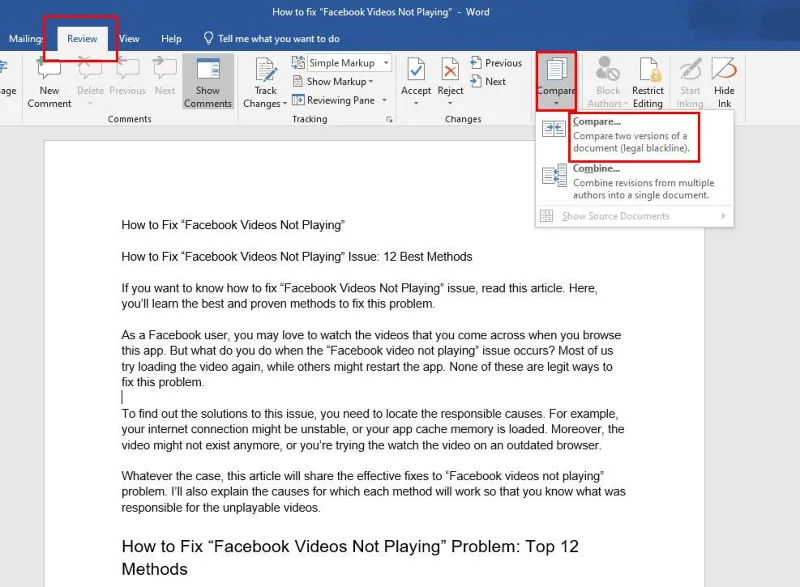
Task: Click the Show Source Documents icon
Action: point(546,216)
